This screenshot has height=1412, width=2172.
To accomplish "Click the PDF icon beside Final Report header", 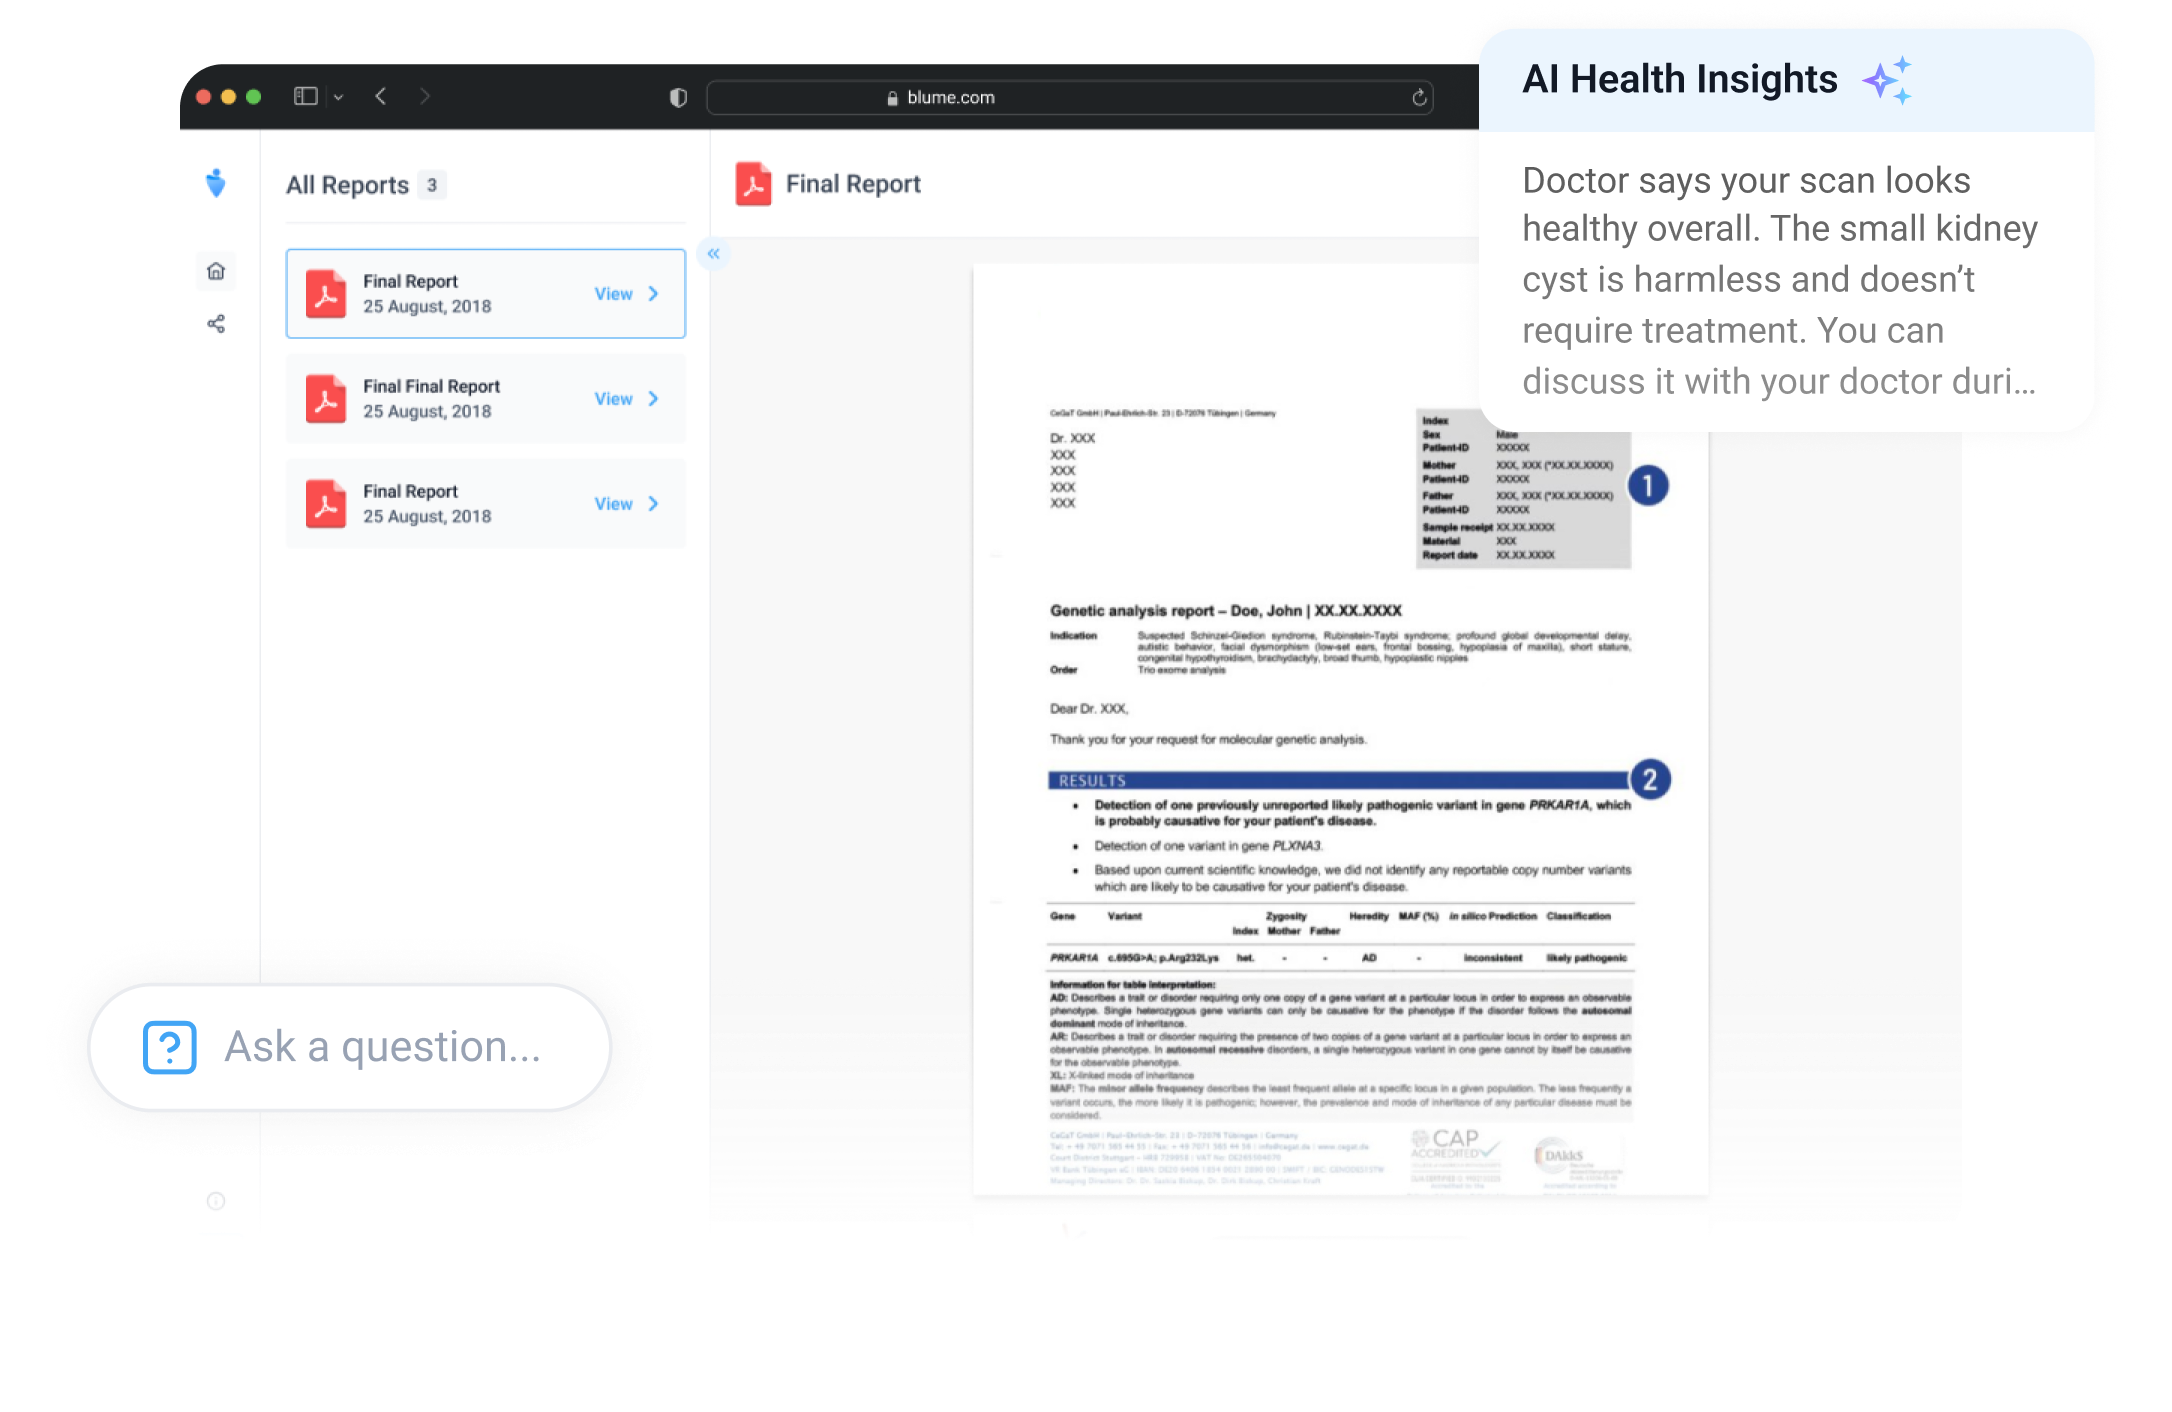I will pos(753,184).
